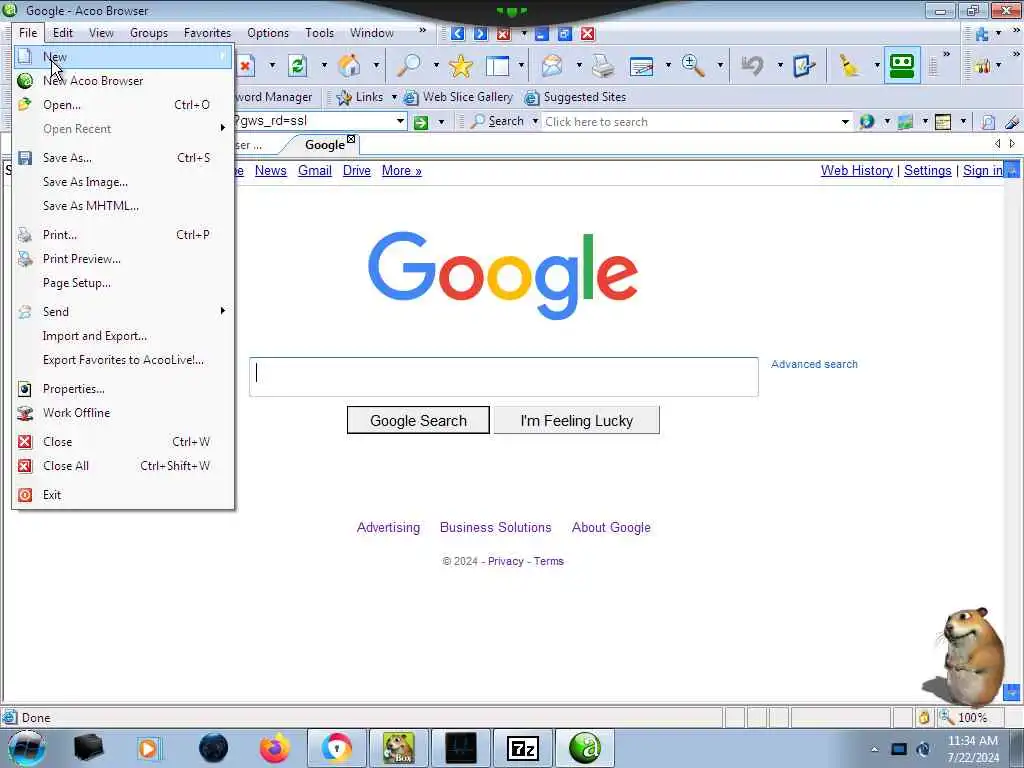This screenshot has height=768, width=1024.
Task: Click the Zoom magnifier plus-minus icon
Action: [x=692, y=65]
